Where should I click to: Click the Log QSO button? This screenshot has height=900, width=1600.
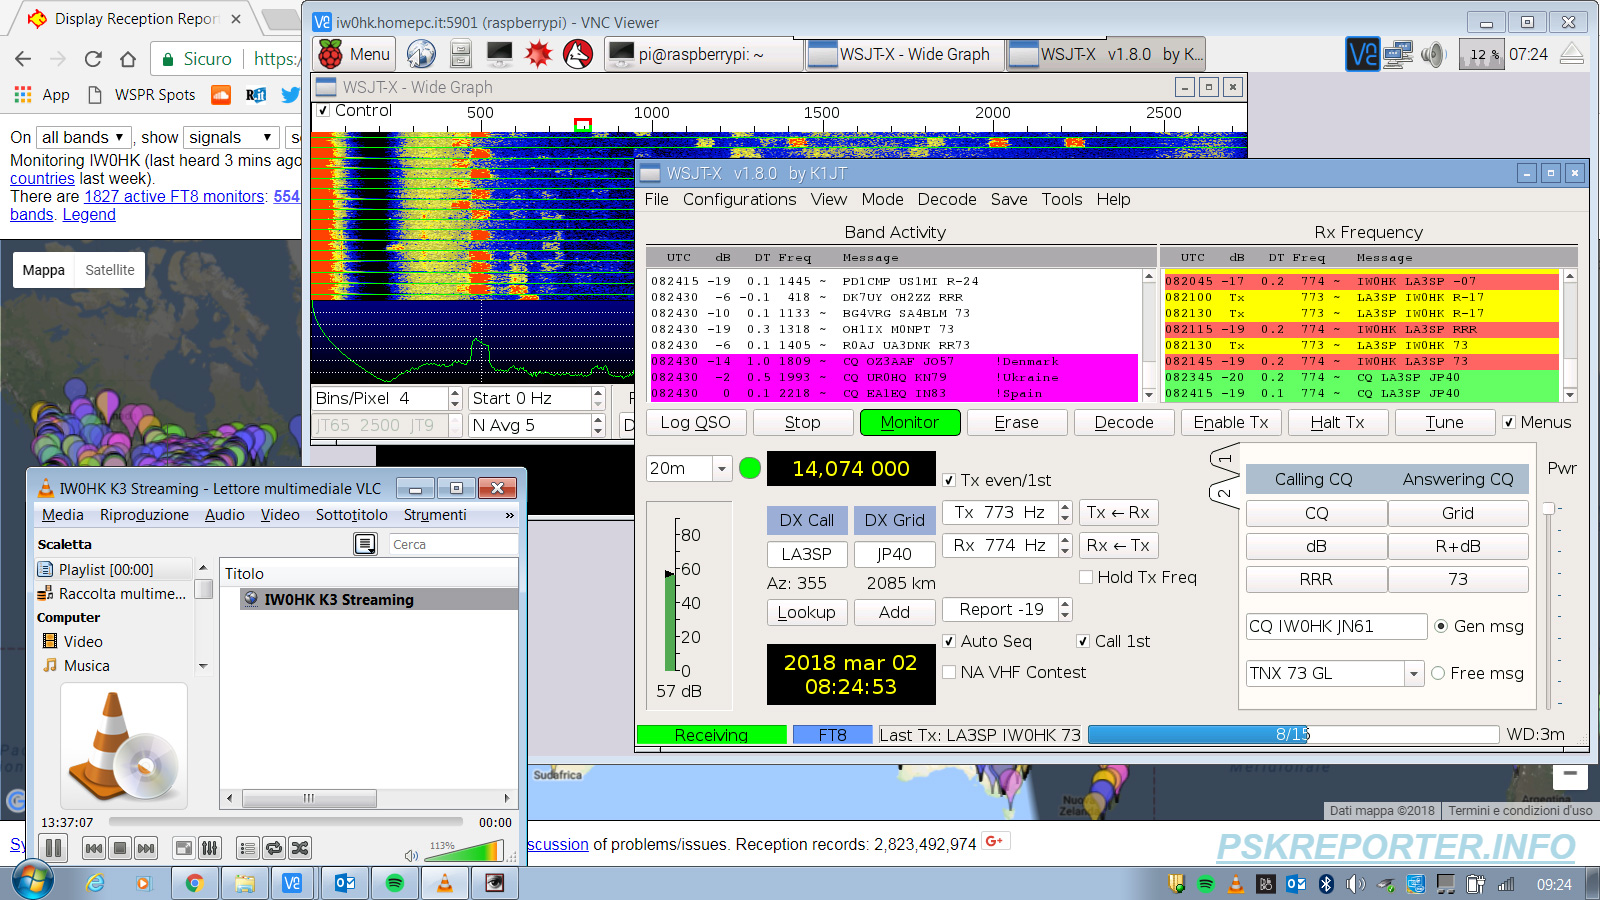tap(695, 422)
